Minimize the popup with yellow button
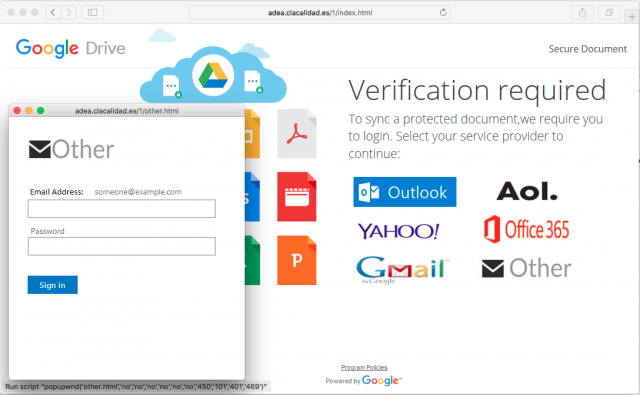Image resolution: width=640 pixels, height=395 pixels. [x=29, y=111]
